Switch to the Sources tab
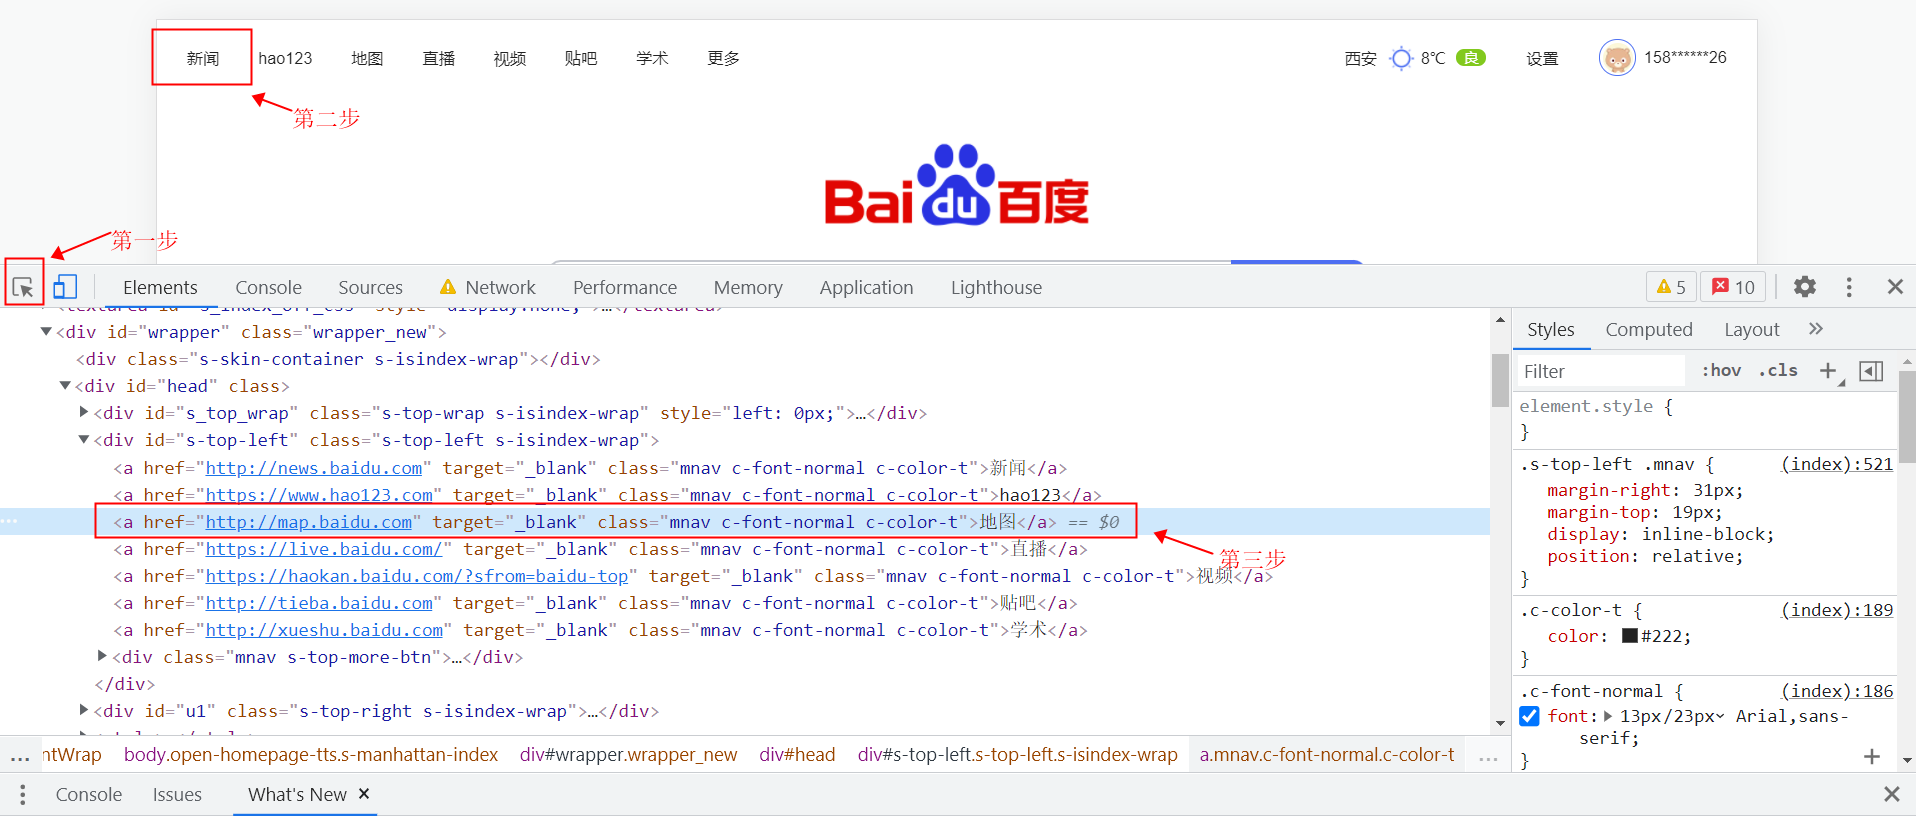 click(x=370, y=287)
